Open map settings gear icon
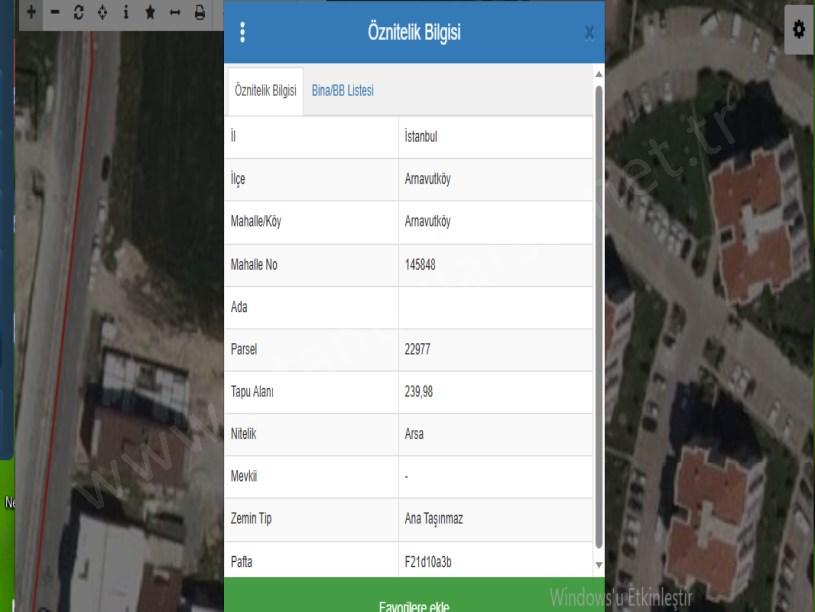This screenshot has width=815, height=612. coord(799,29)
